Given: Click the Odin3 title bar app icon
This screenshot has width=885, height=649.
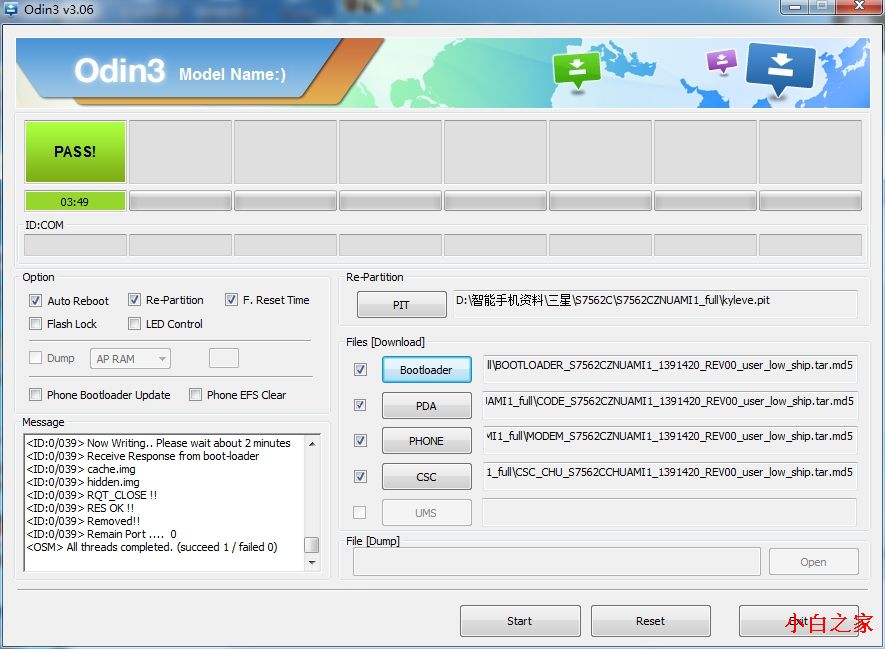Looking at the screenshot, I should (11, 9).
